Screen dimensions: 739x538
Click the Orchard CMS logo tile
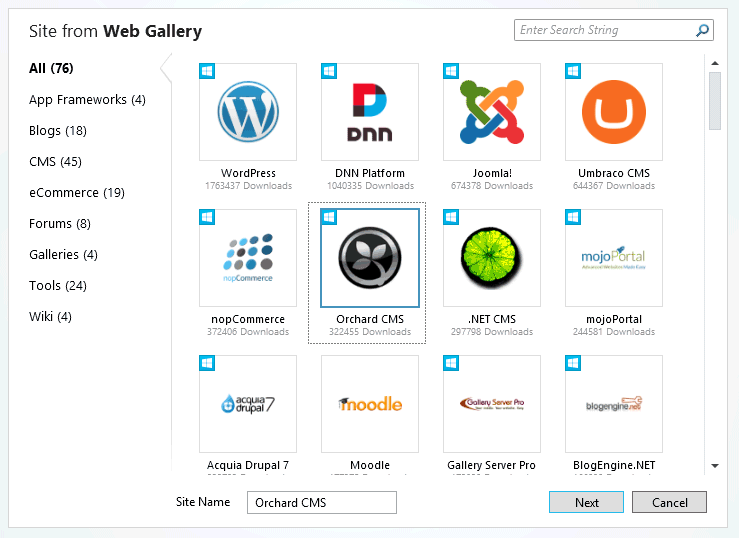pos(370,258)
